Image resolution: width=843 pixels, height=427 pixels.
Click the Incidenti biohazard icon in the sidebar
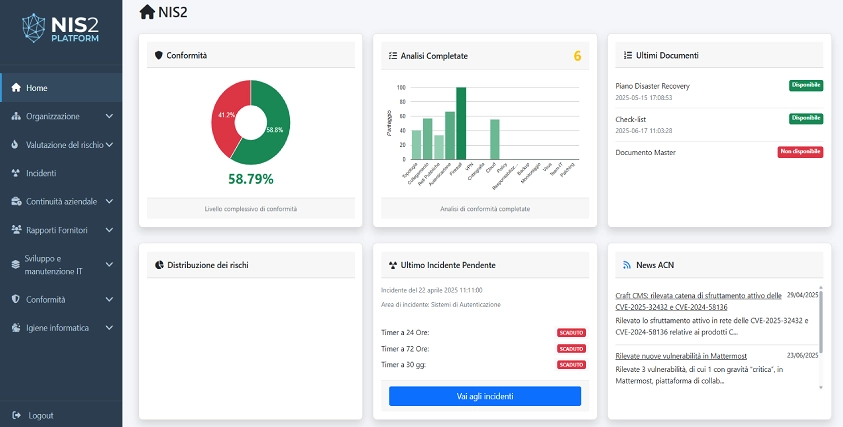click(x=16, y=172)
